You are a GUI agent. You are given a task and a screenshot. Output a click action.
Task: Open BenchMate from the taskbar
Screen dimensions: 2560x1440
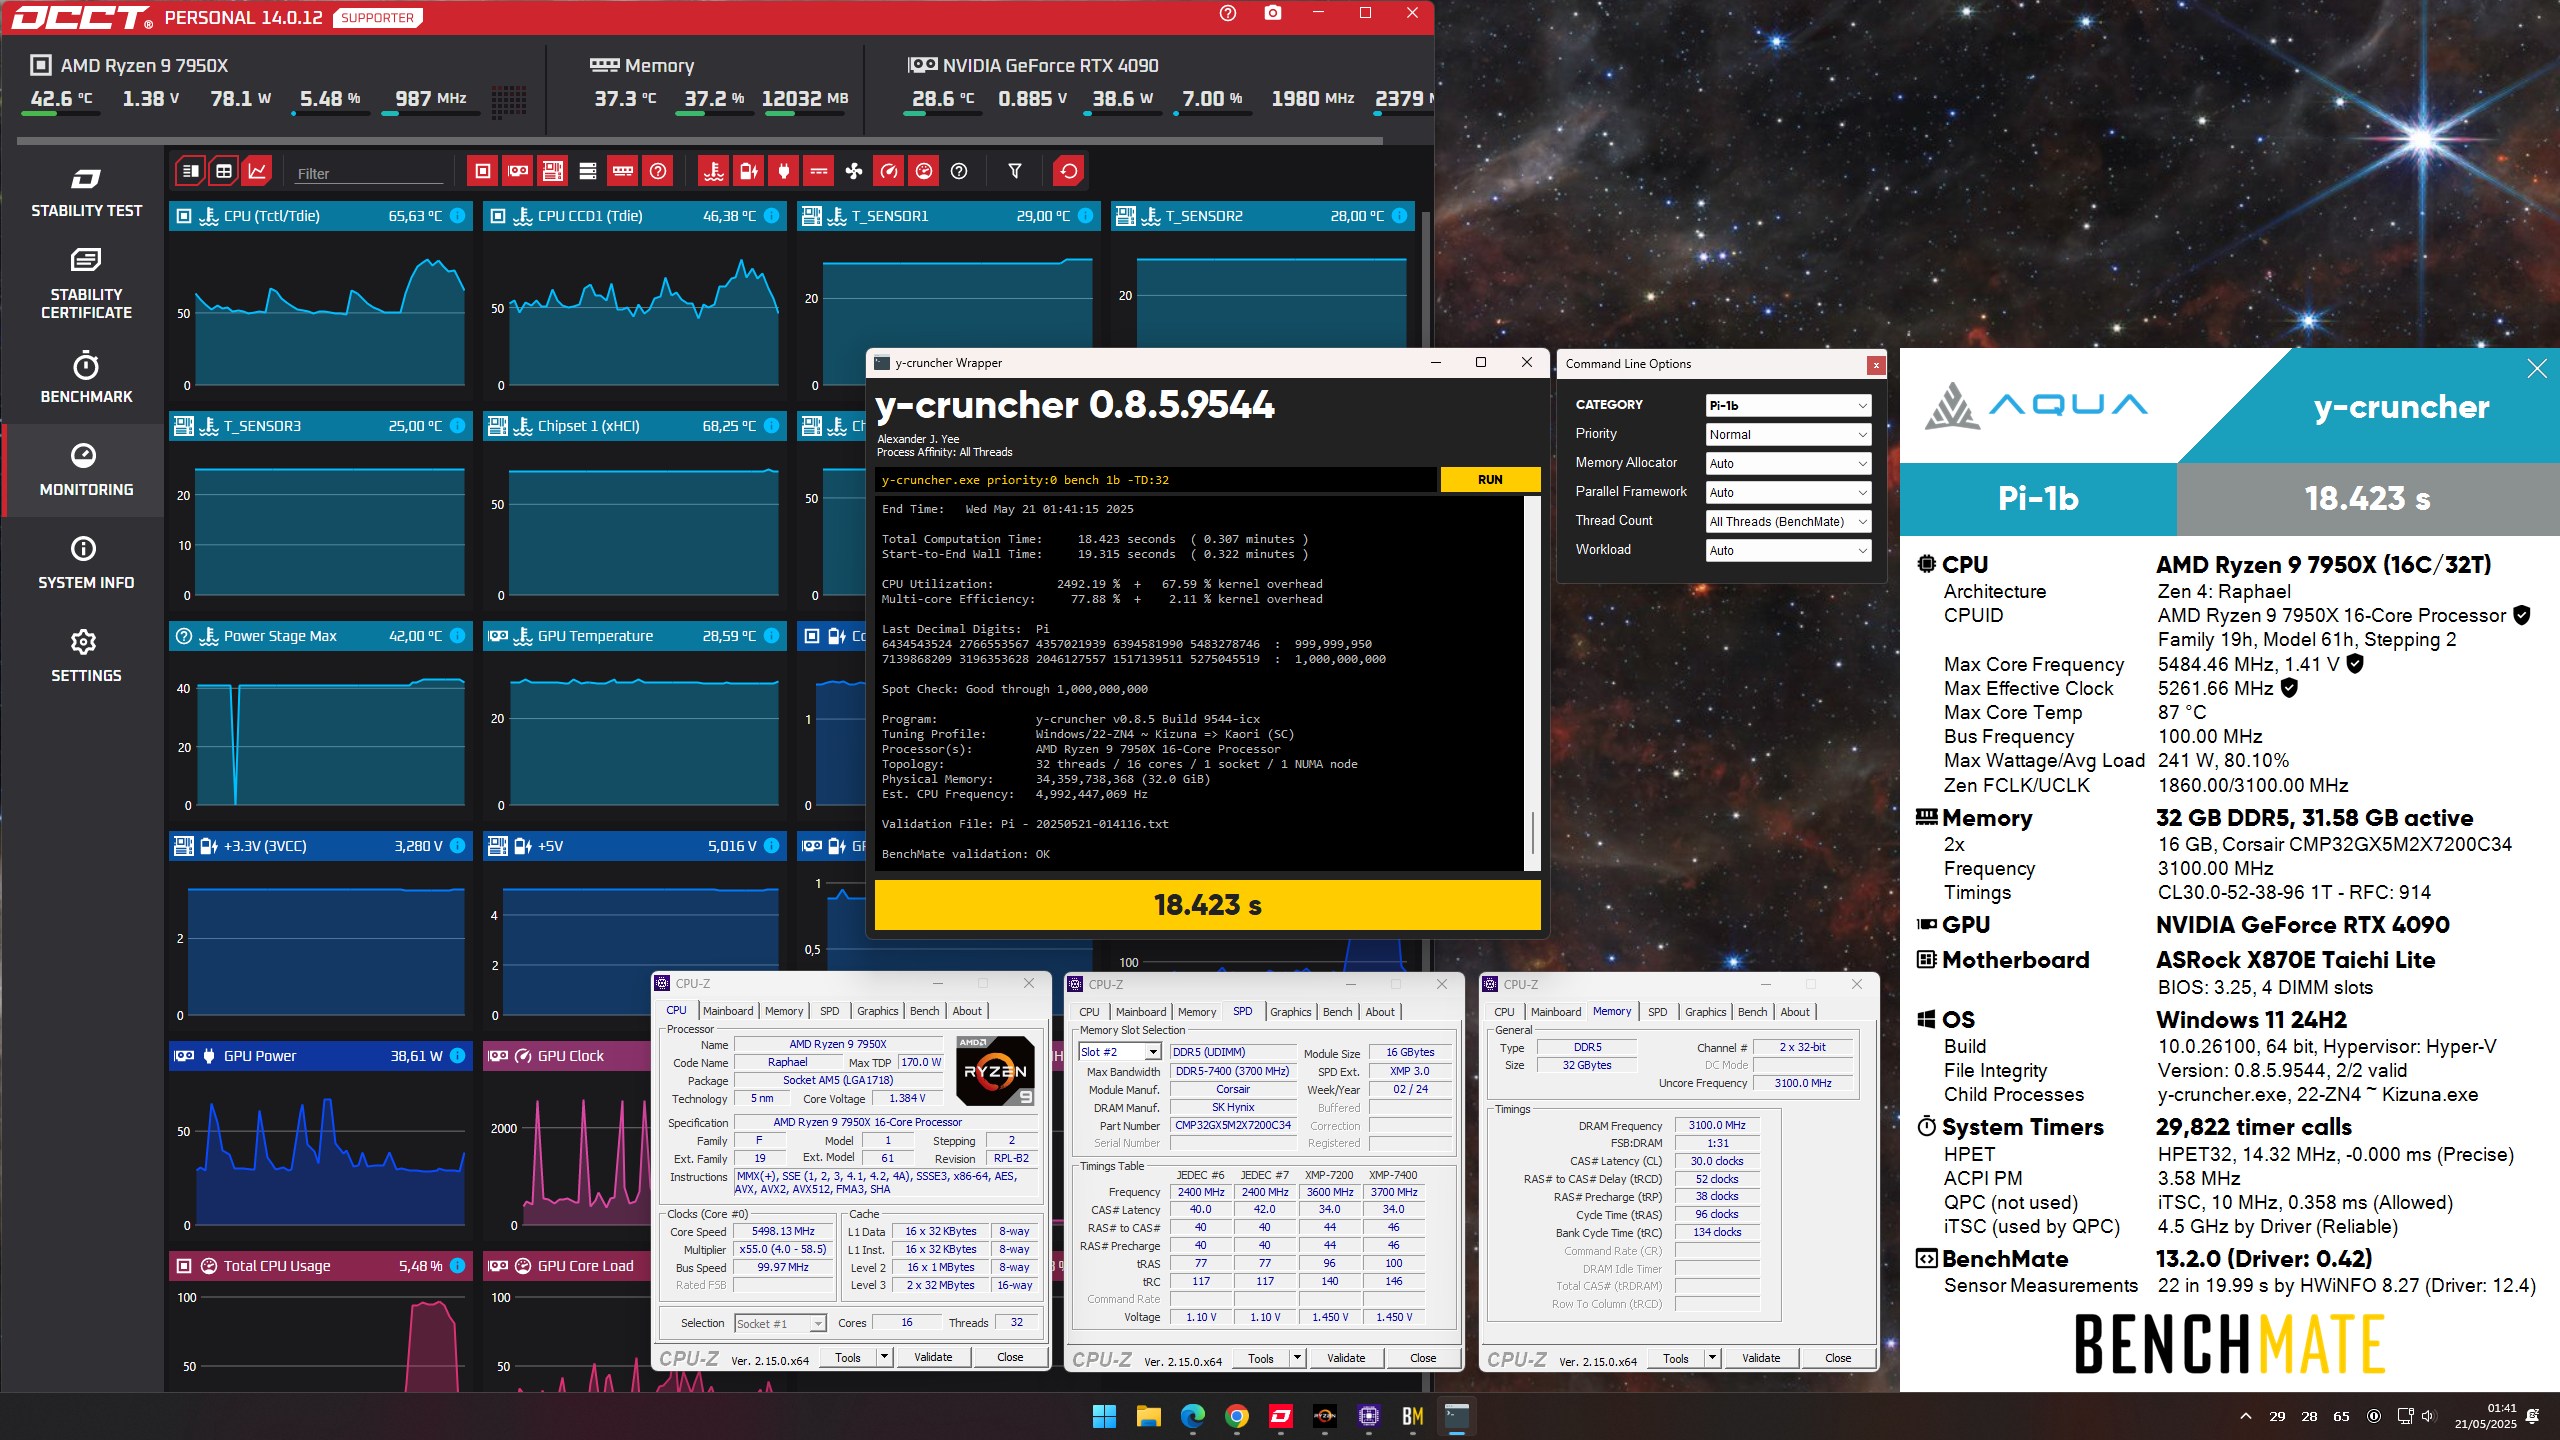[x=1412, y=1416]
